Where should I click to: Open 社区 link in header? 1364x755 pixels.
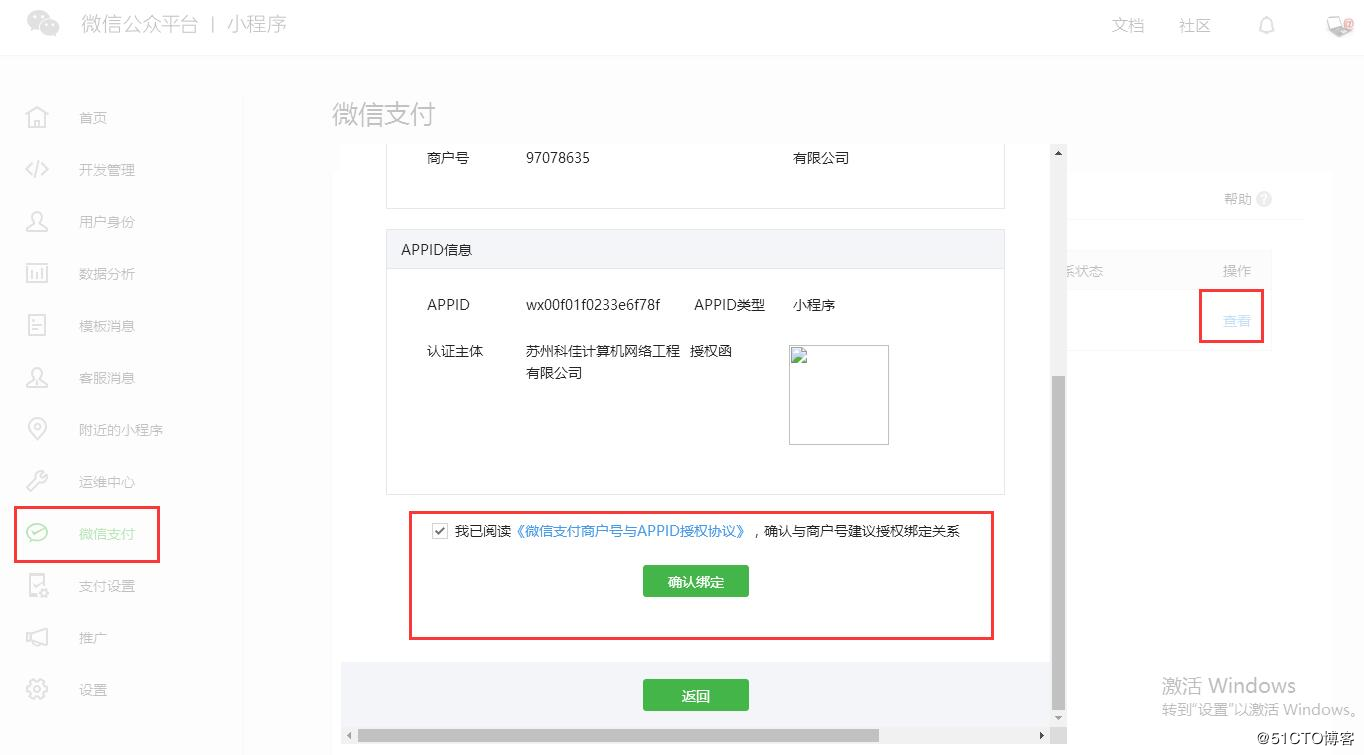pos(1195,26)
